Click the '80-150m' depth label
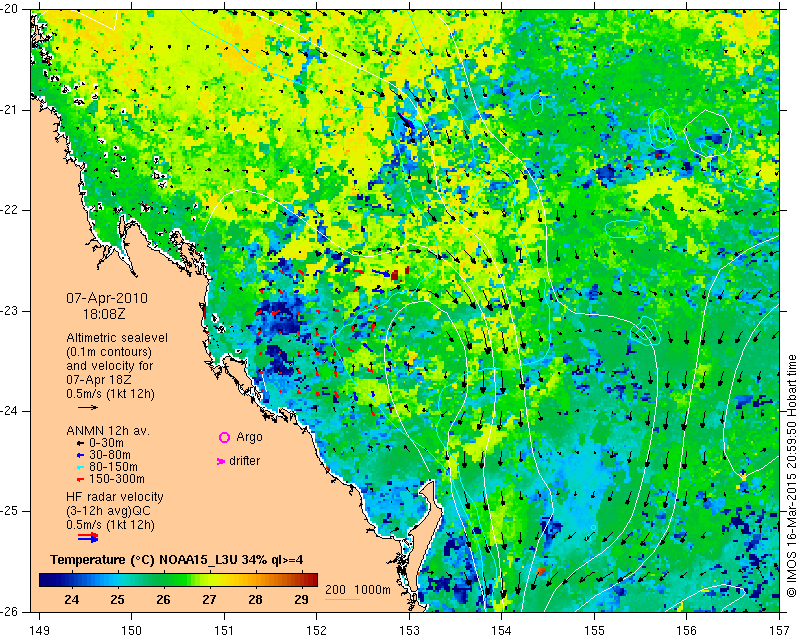The height and width of the screenshot is (640, 800). 113,467
